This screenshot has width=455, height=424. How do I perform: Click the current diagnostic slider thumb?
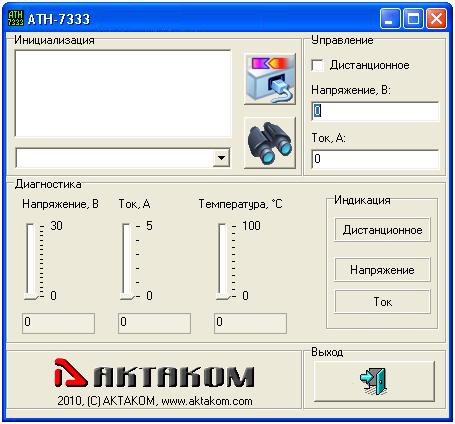[x=127, y=296]
